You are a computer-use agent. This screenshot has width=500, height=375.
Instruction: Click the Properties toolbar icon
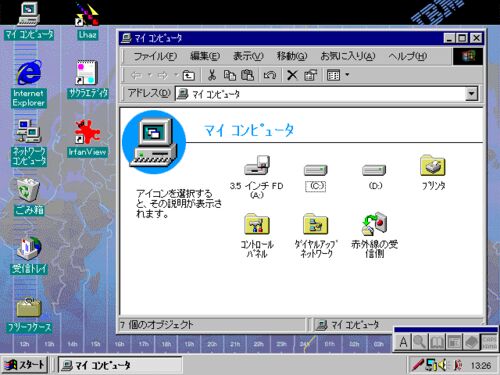click(310, 75)
